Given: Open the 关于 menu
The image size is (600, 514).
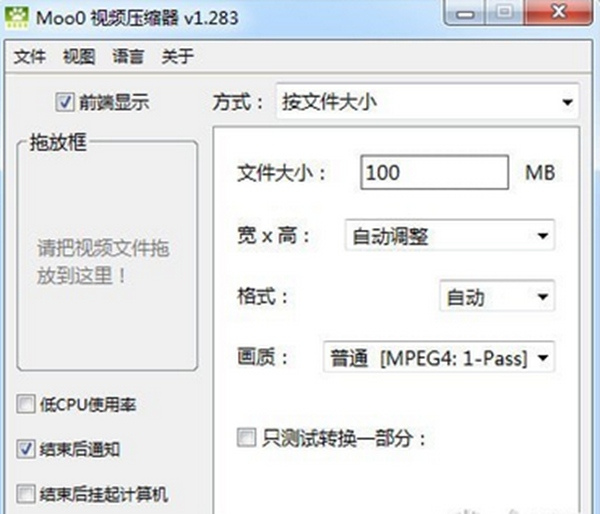Looking at the screenshot, I should pos(178,57).
